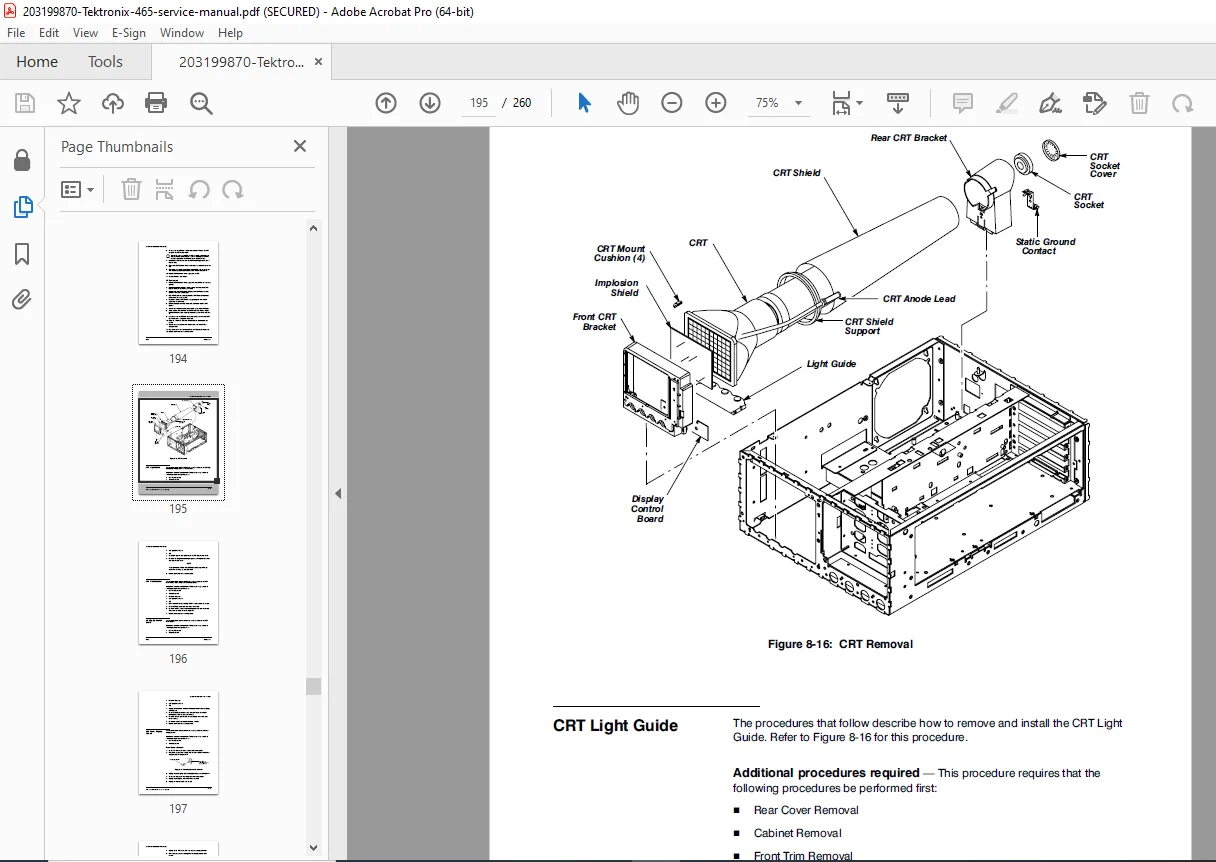The height and width of the screenshot is (862, 1216).
Task: Select page 195 thumbnail
Action: click(x=178, y=442)
